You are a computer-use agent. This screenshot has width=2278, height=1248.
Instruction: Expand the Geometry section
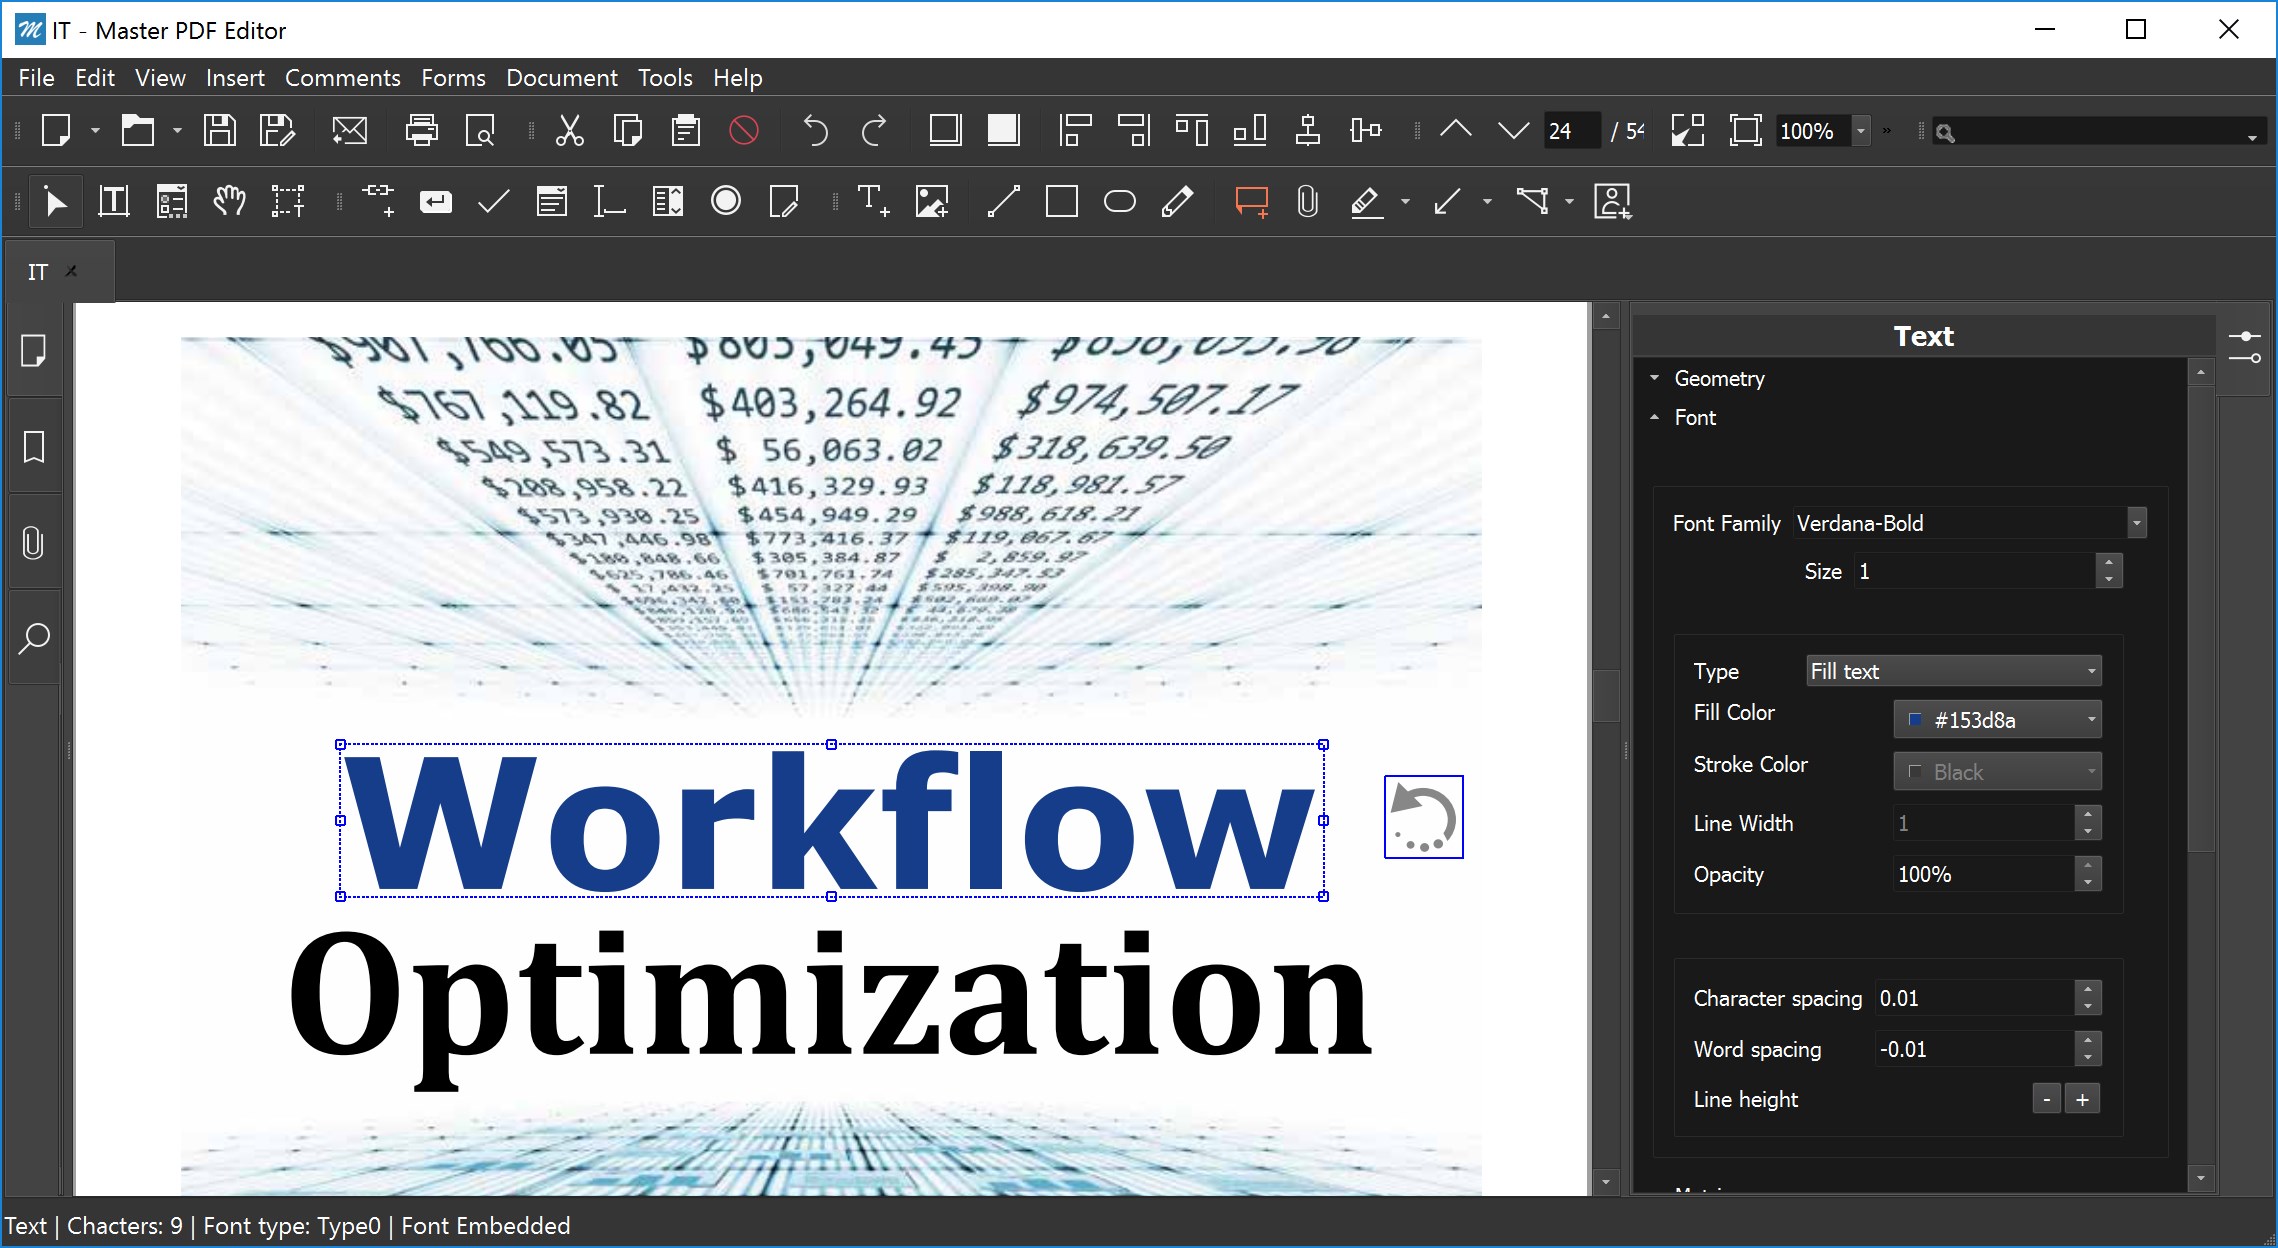click(1718, 378)
